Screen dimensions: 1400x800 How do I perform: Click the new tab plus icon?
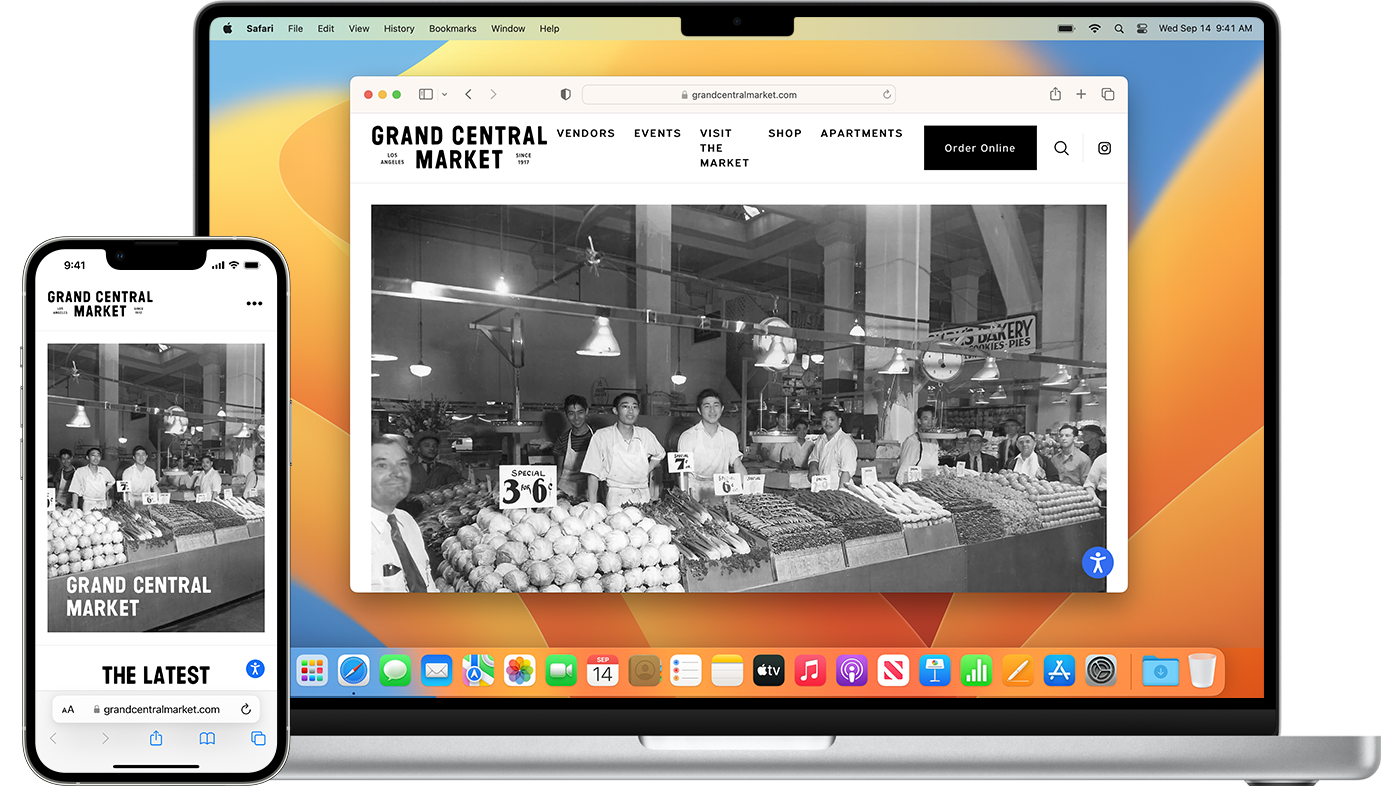coord(1081,94)
